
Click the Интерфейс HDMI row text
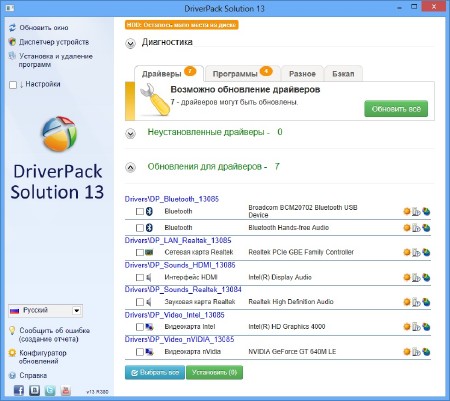(x=191, y=277)
